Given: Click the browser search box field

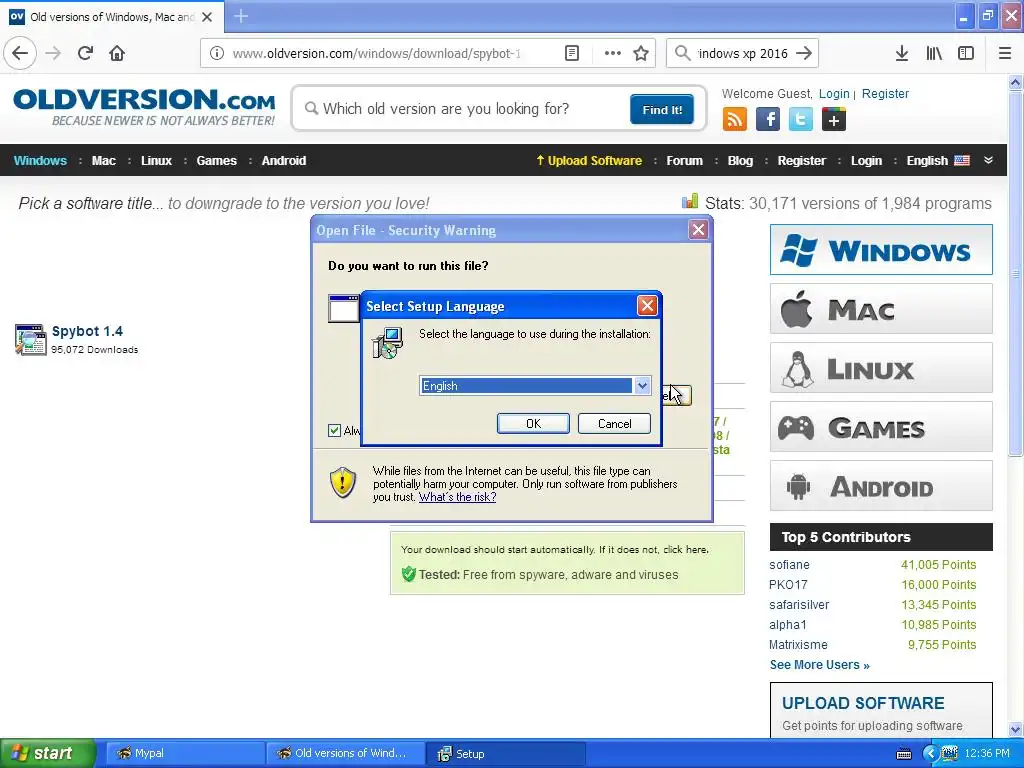Looking at the screenshot, I should pyautogui.click(x=742, y=53).
